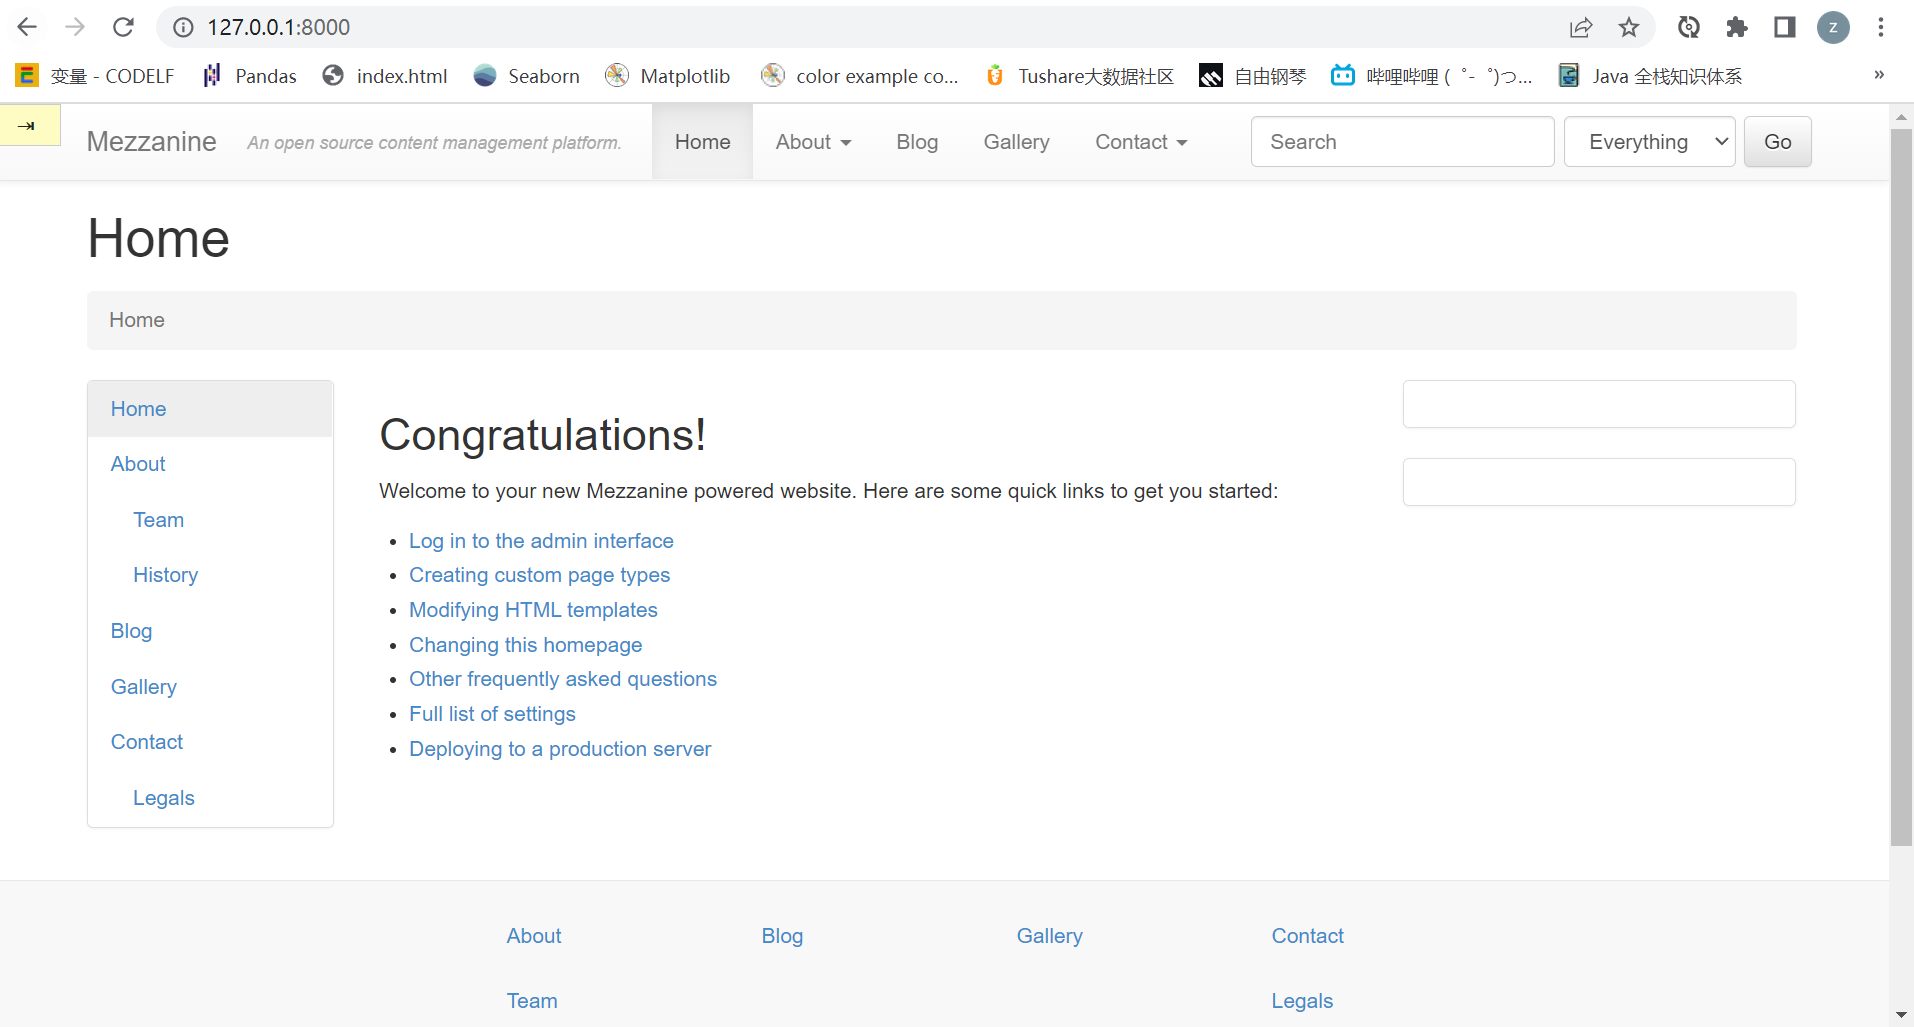Viewport: 1914px width, 1027px height.
Task: Focus the Search input field
Action: (1402, 142)
